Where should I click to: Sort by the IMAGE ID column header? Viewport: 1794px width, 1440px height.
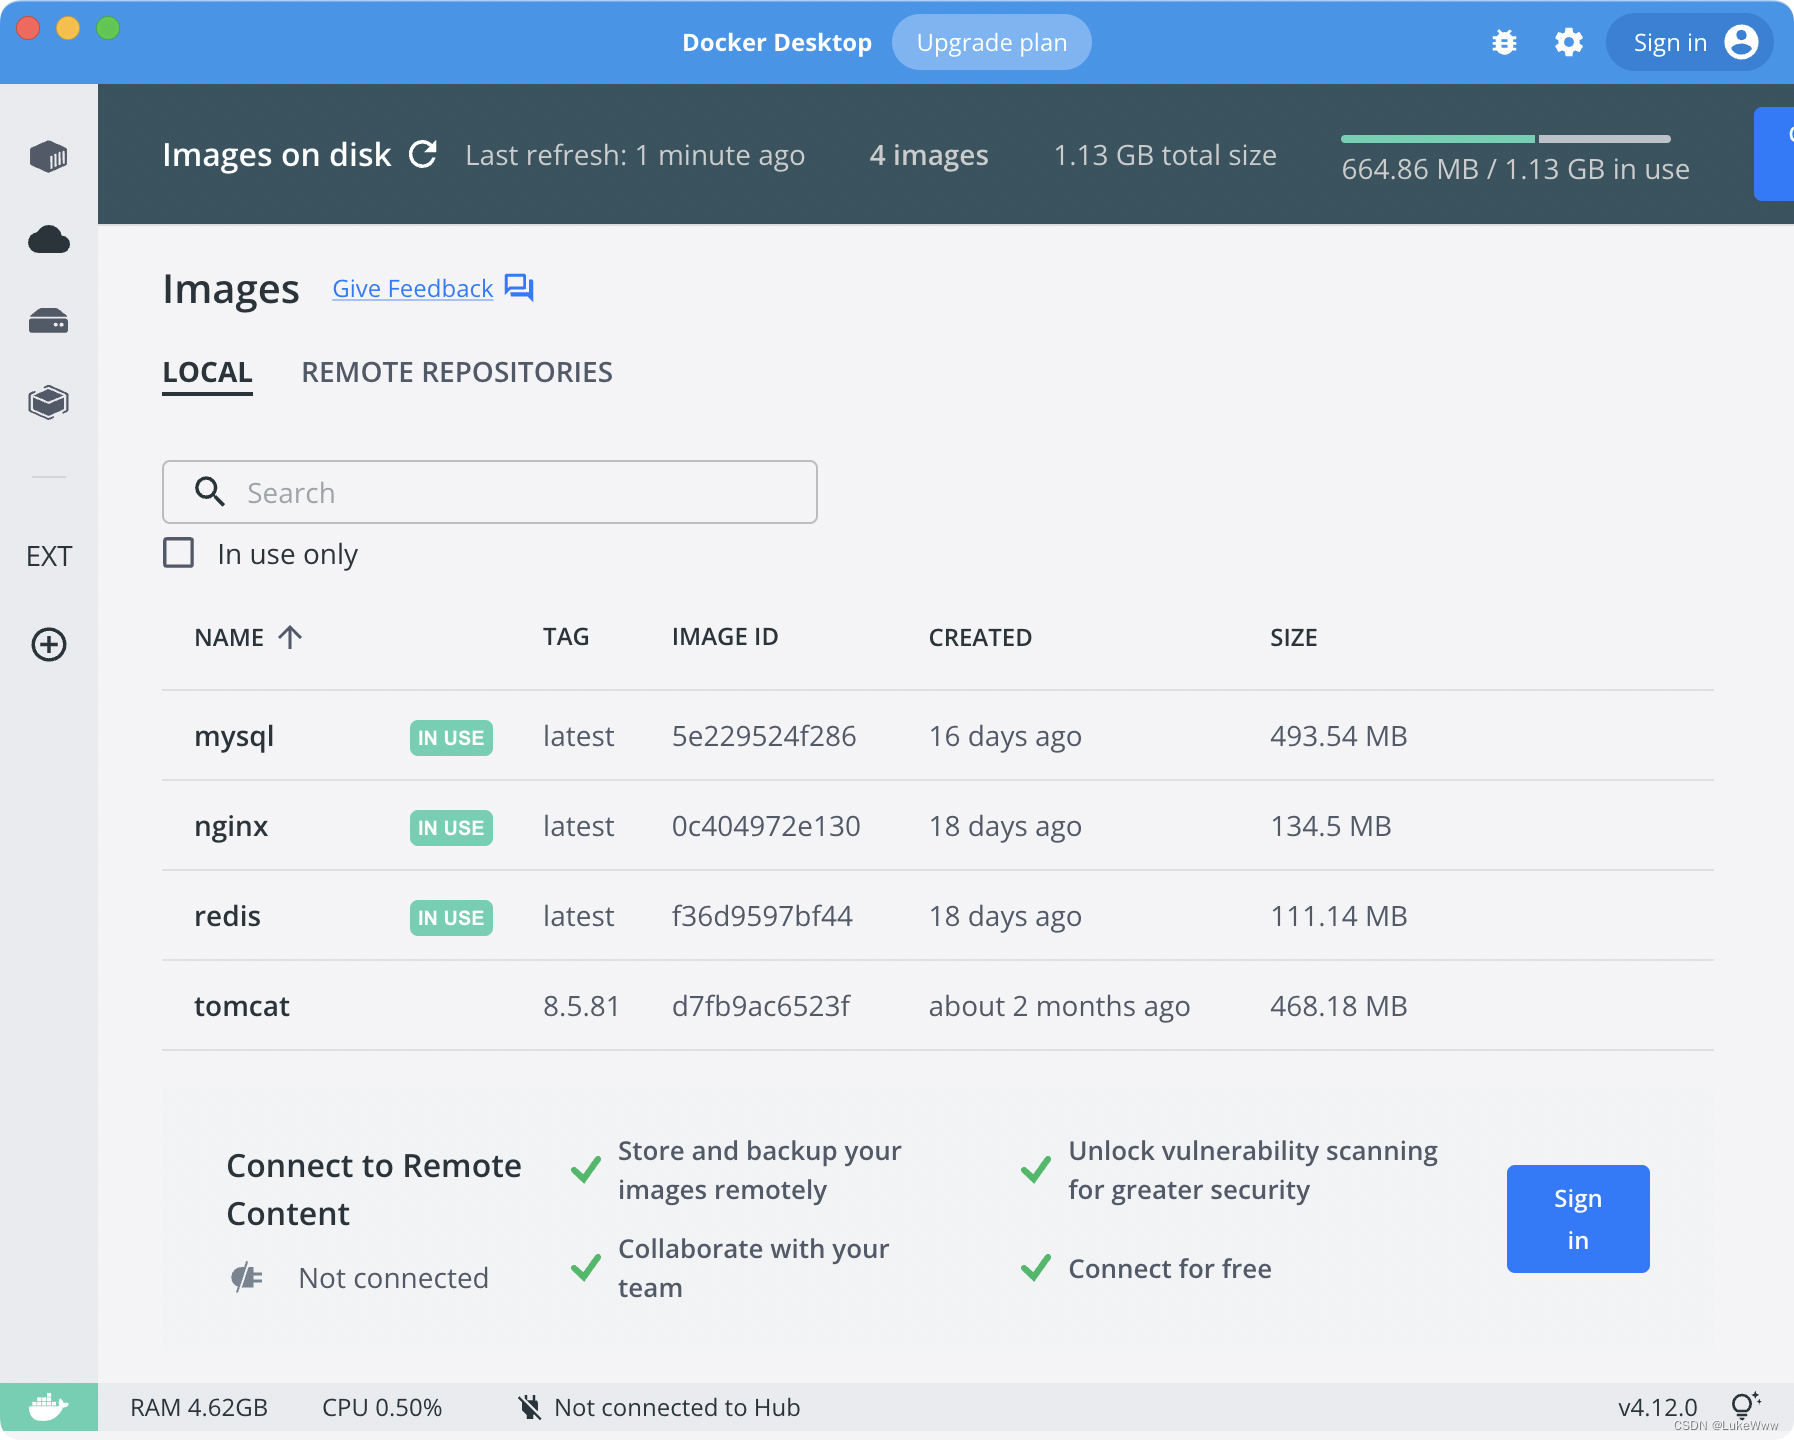coord(725,637)
